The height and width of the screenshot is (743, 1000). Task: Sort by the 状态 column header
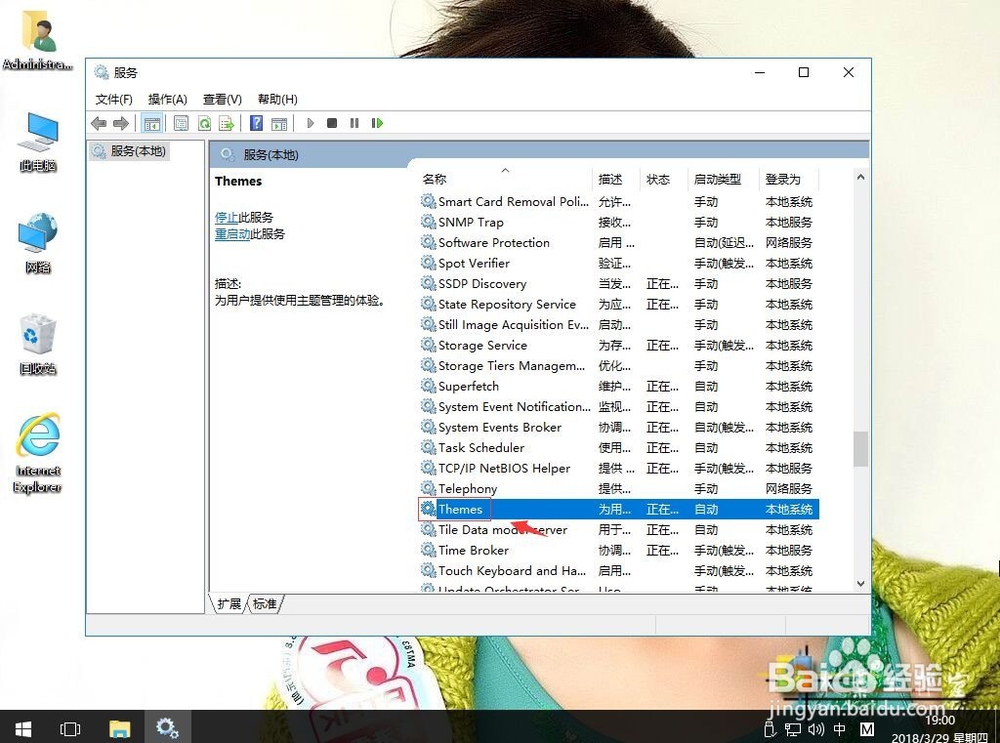(x=664, y=179)
